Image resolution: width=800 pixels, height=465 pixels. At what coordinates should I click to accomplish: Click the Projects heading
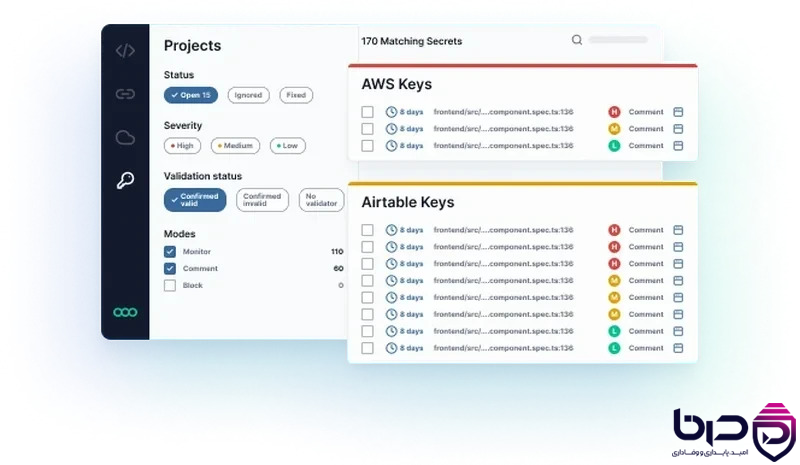coord(192,45)
